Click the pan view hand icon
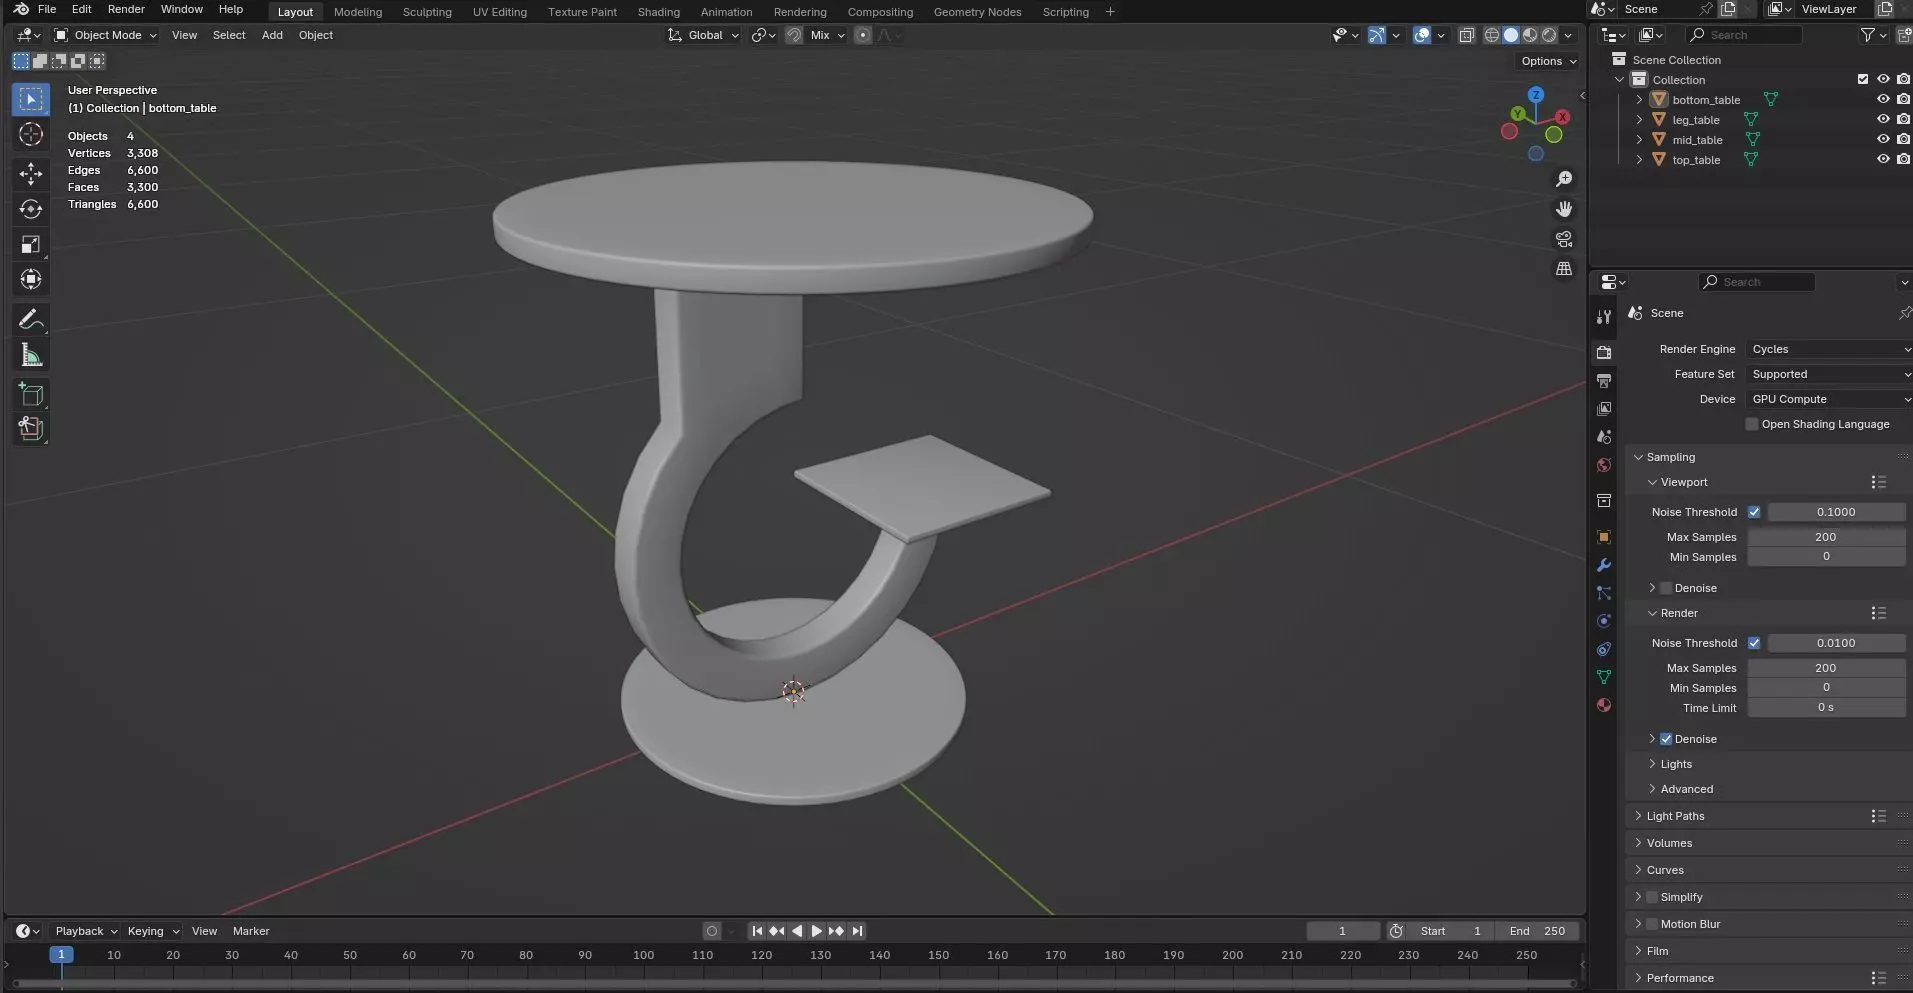The width and height of the screenshot is (1913, 993). 1564,209
